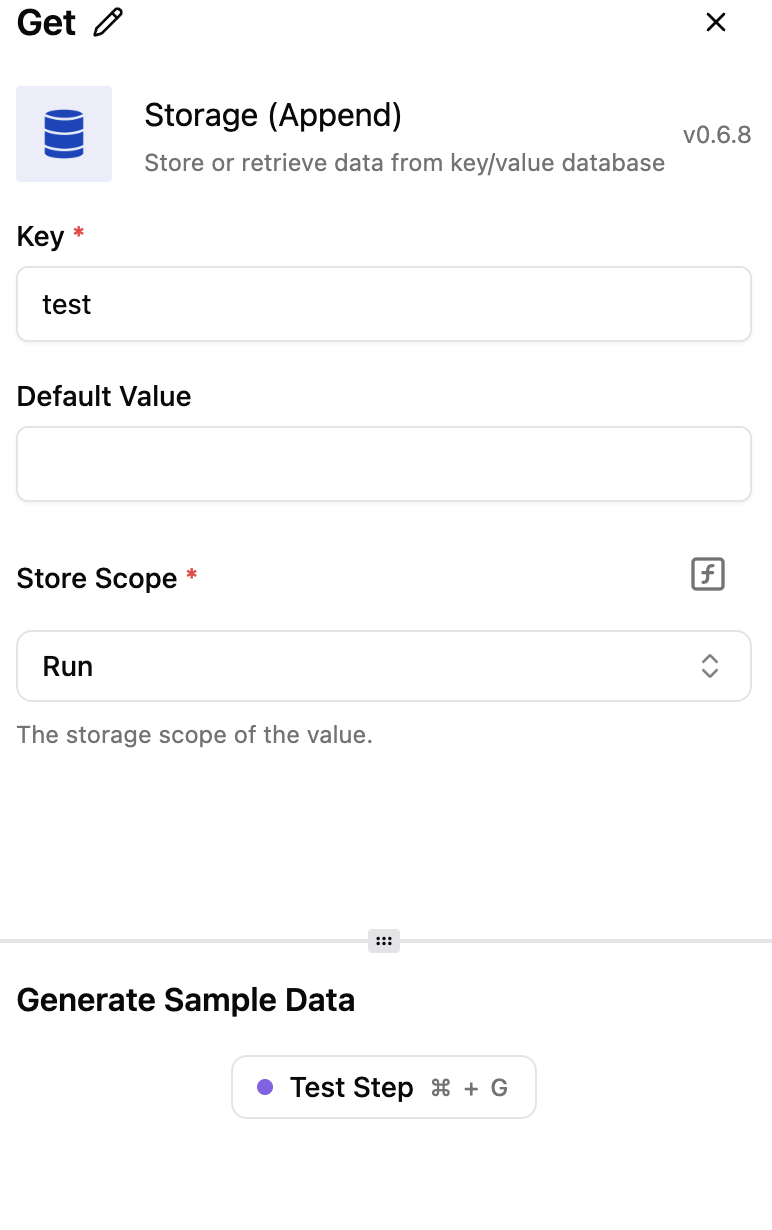This screenshot has height=1230, width=772.
Task: Click the ⌘ + G shortcut hint
Action: [x=469, y=1088]
